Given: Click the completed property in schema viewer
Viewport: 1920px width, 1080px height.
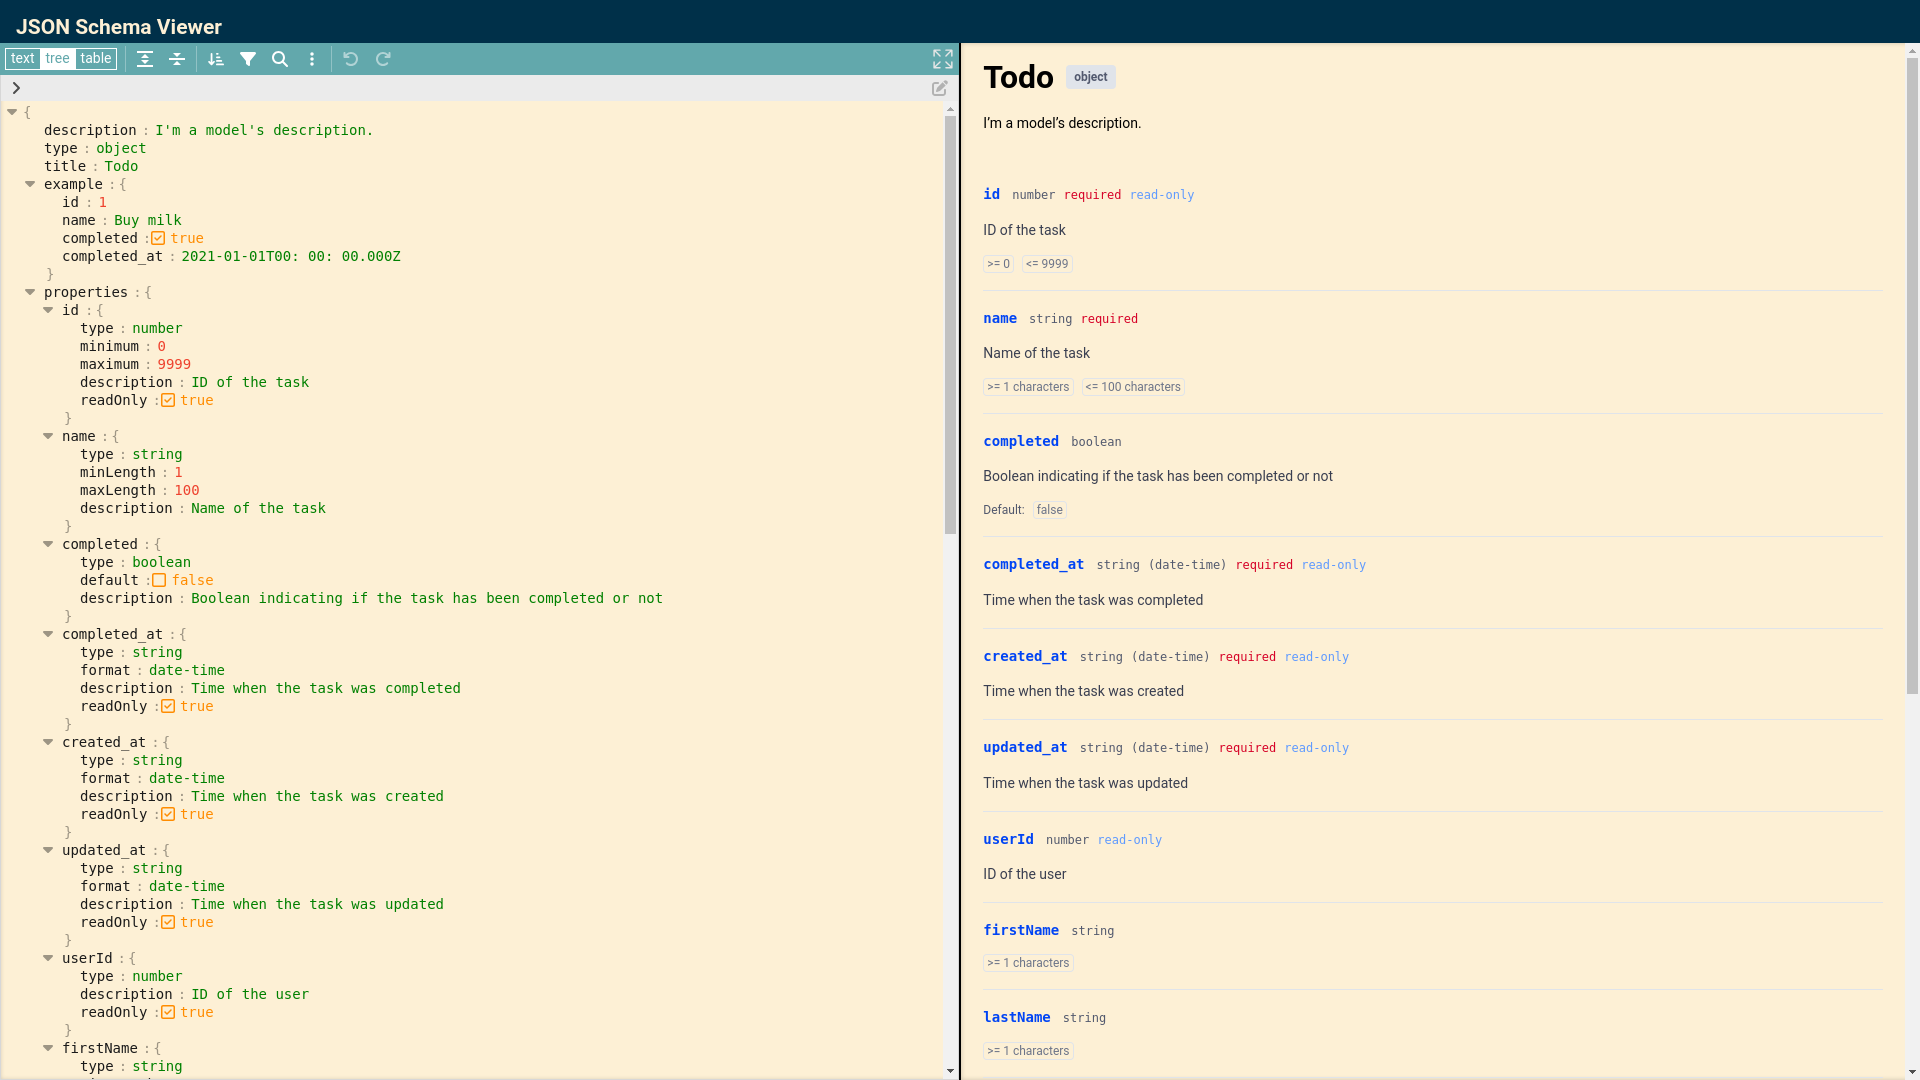Looking at the screenshot, I should point(1021,441).
